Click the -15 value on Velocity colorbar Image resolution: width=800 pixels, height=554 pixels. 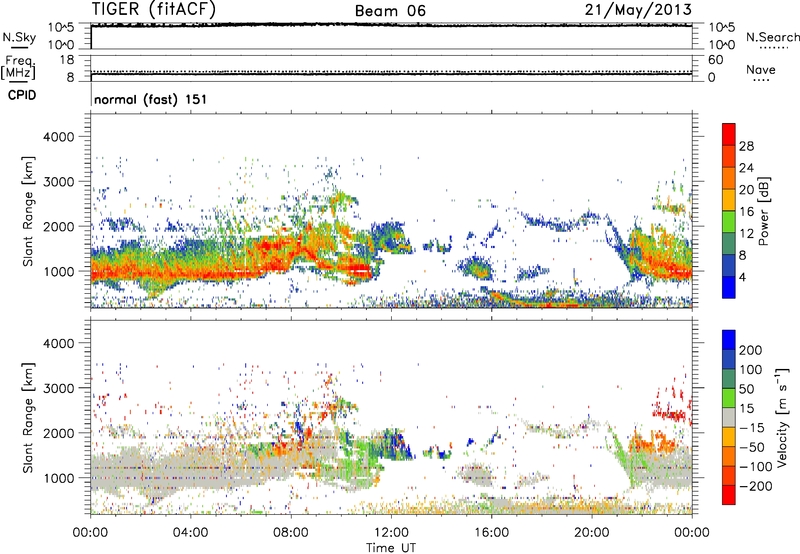753,428
